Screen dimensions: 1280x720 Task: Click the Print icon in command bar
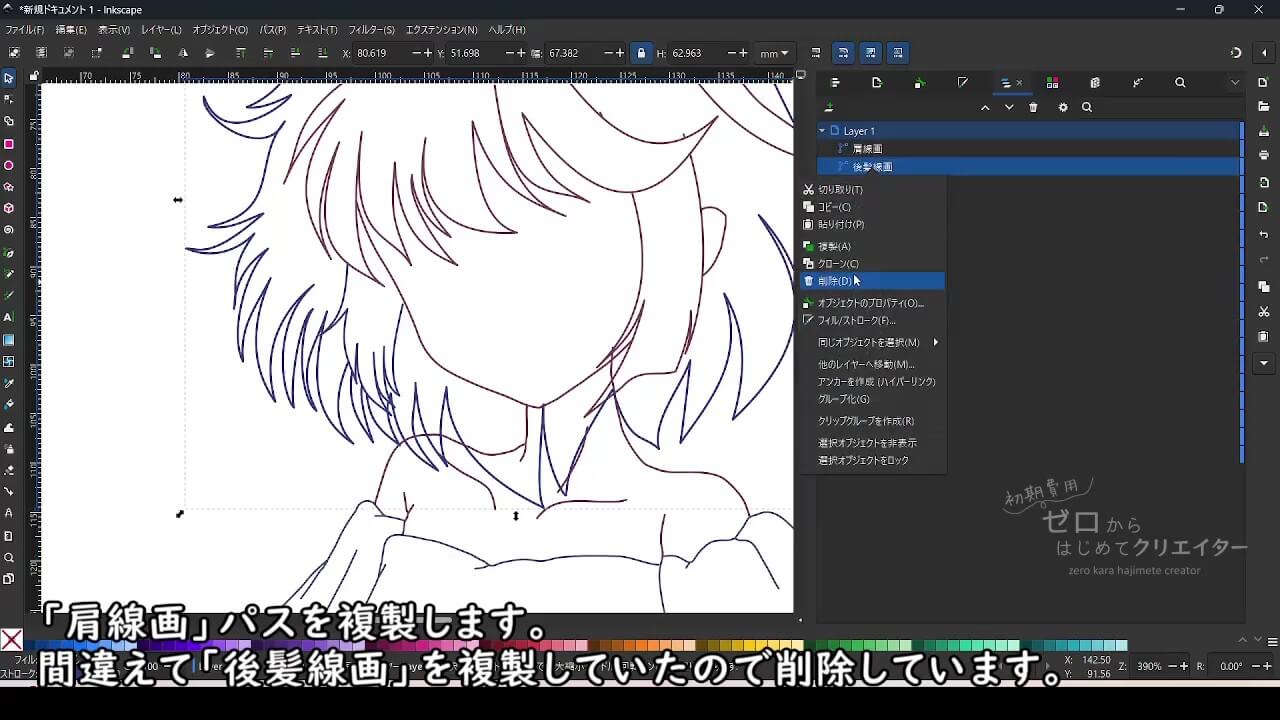click(x=1264, y=155)
